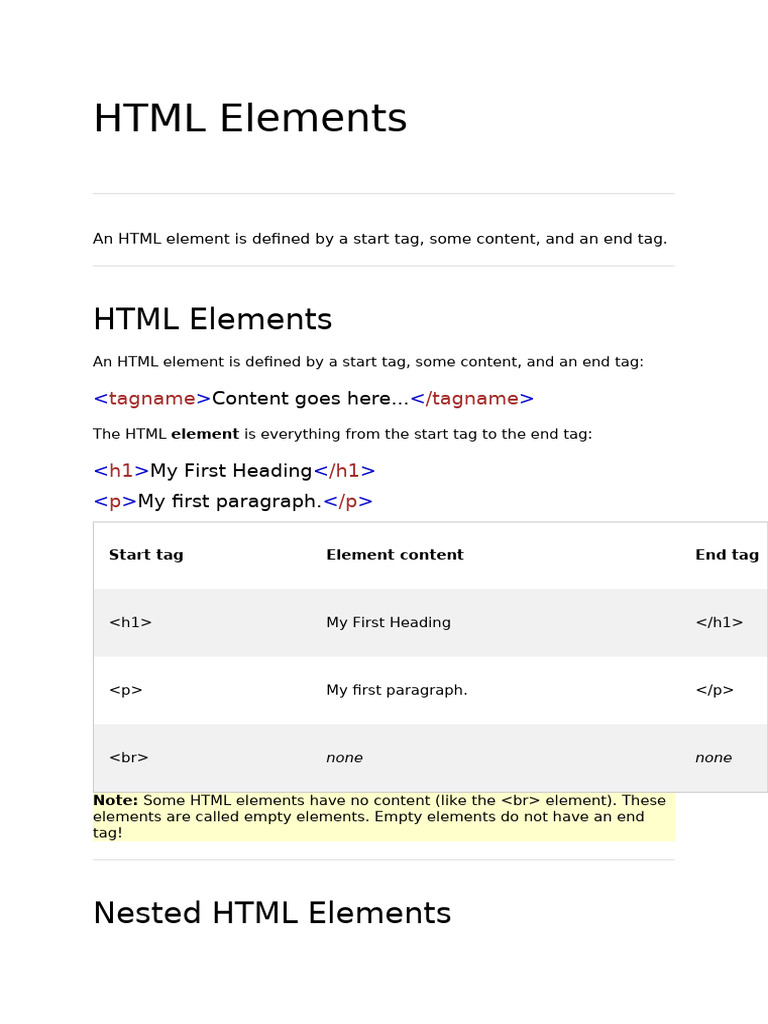Click the intro sentence below the page title
768x1024 pixels.
click(x=380, y=239)
